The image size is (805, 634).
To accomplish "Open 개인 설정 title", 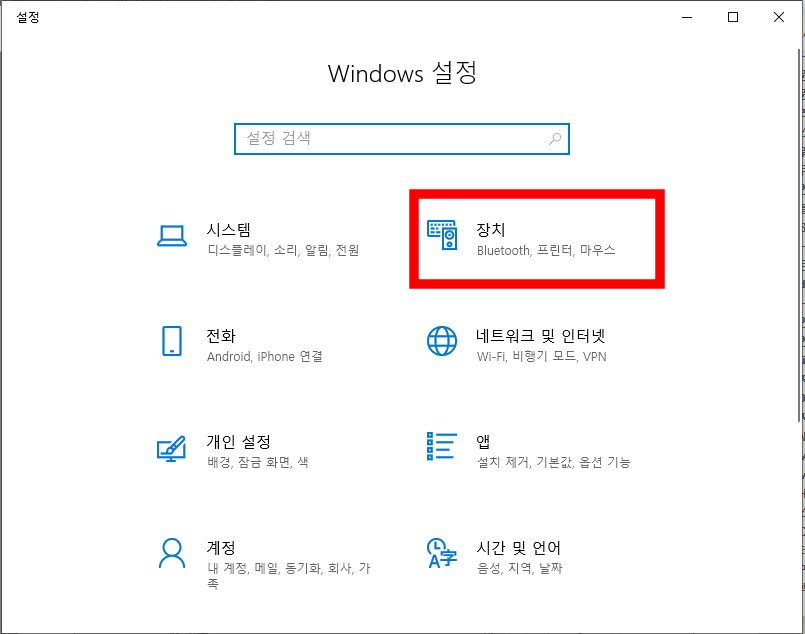I will (x=239, y=441).
